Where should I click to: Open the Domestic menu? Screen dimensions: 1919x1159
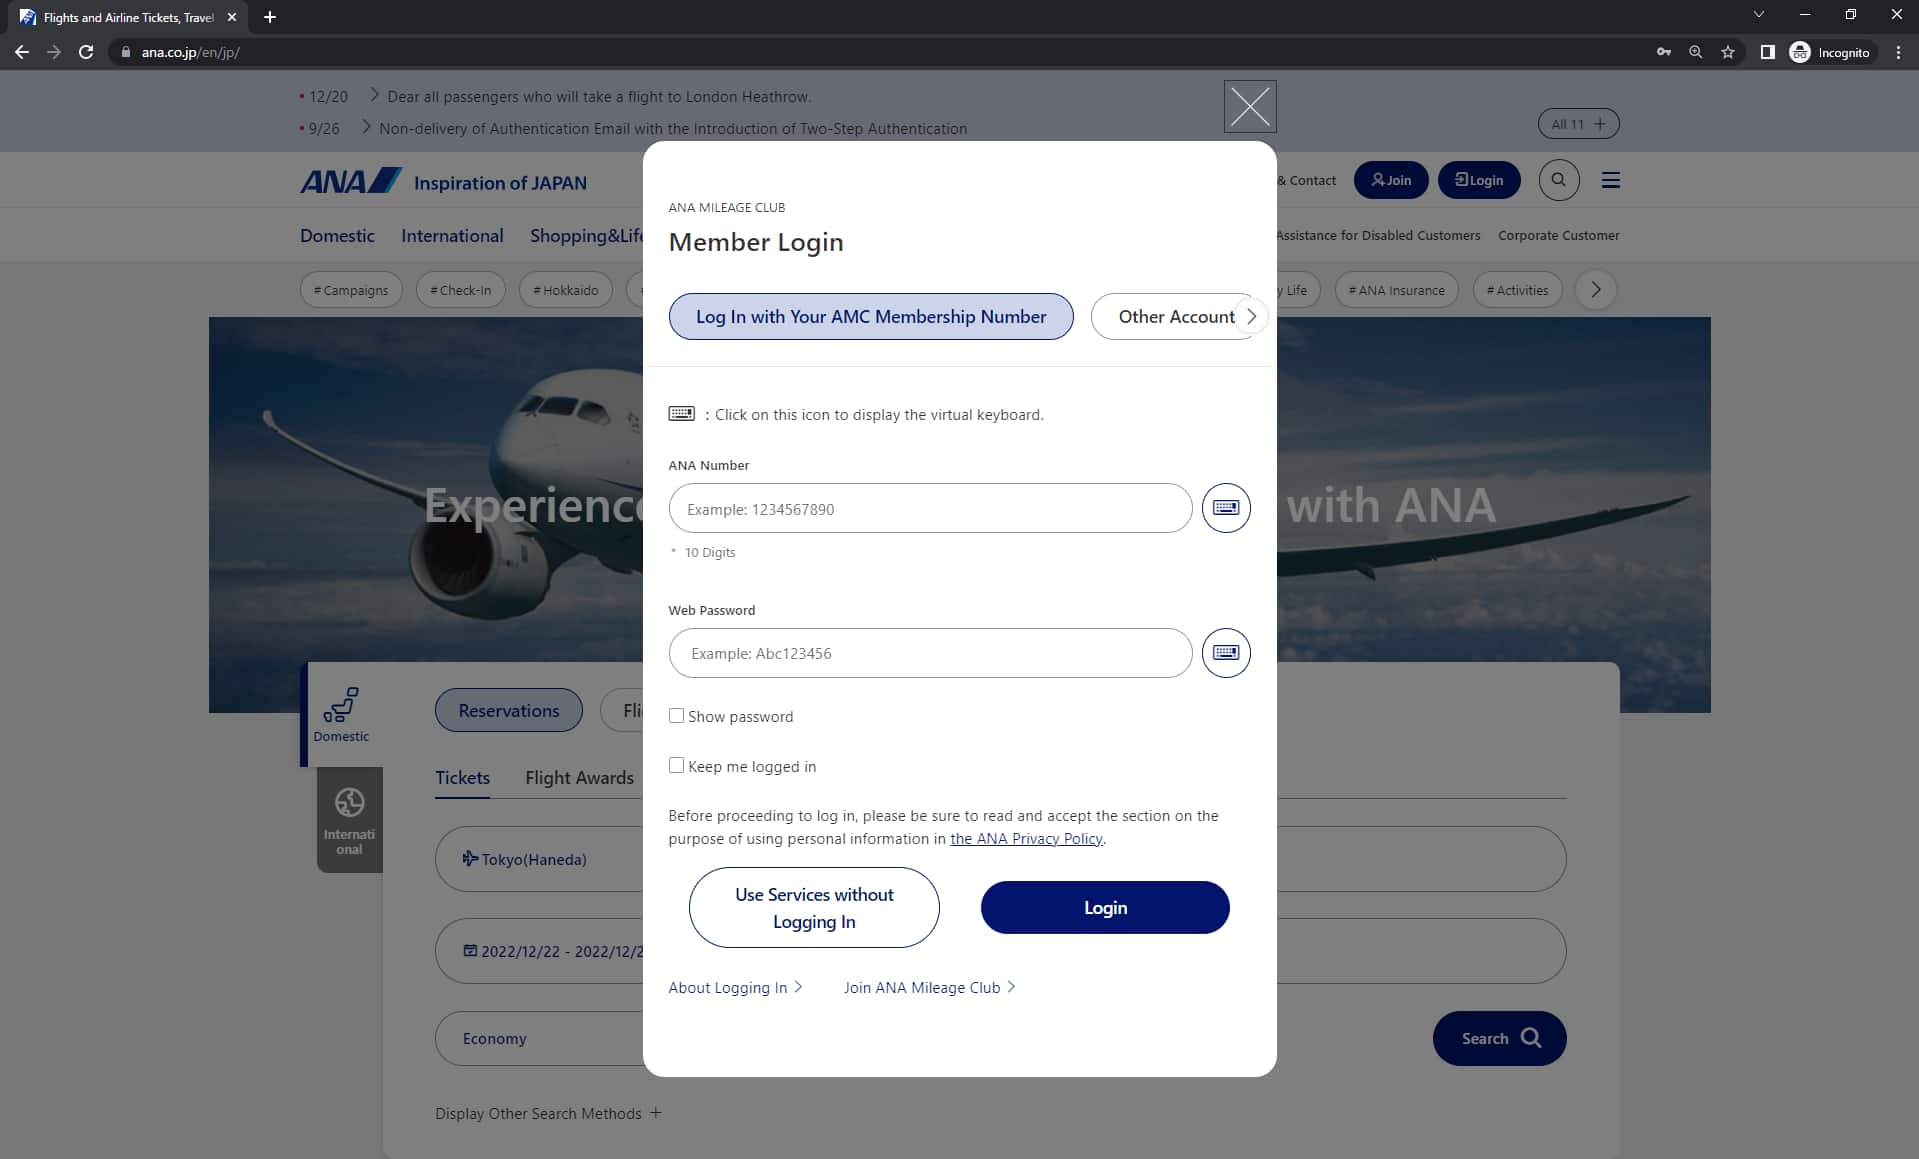click(x=337, y=236)
